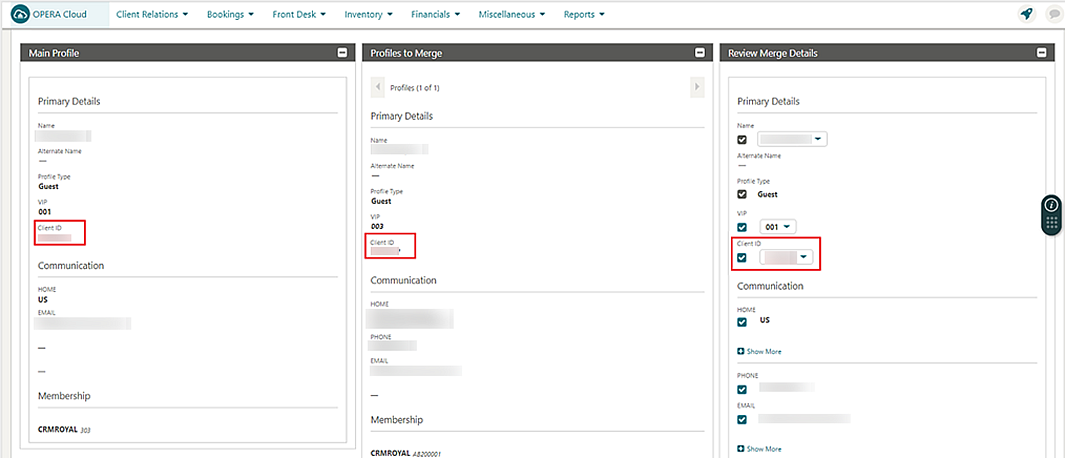The image size is (1065, 458).
Task: Open the grid dots side widget
Action: pyautogui.click(x=1051, y=223)
